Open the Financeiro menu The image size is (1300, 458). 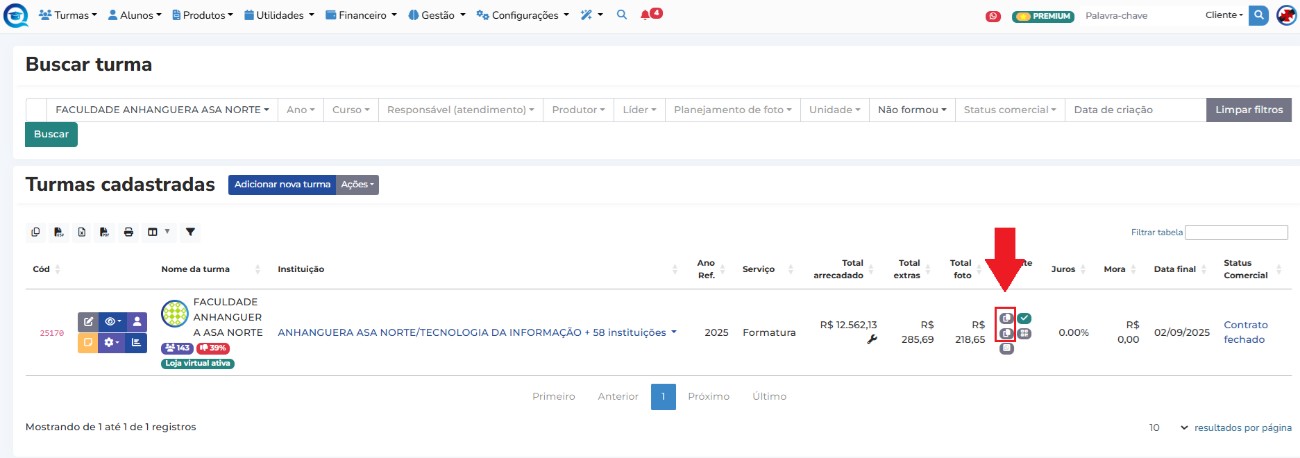(367, 15)
